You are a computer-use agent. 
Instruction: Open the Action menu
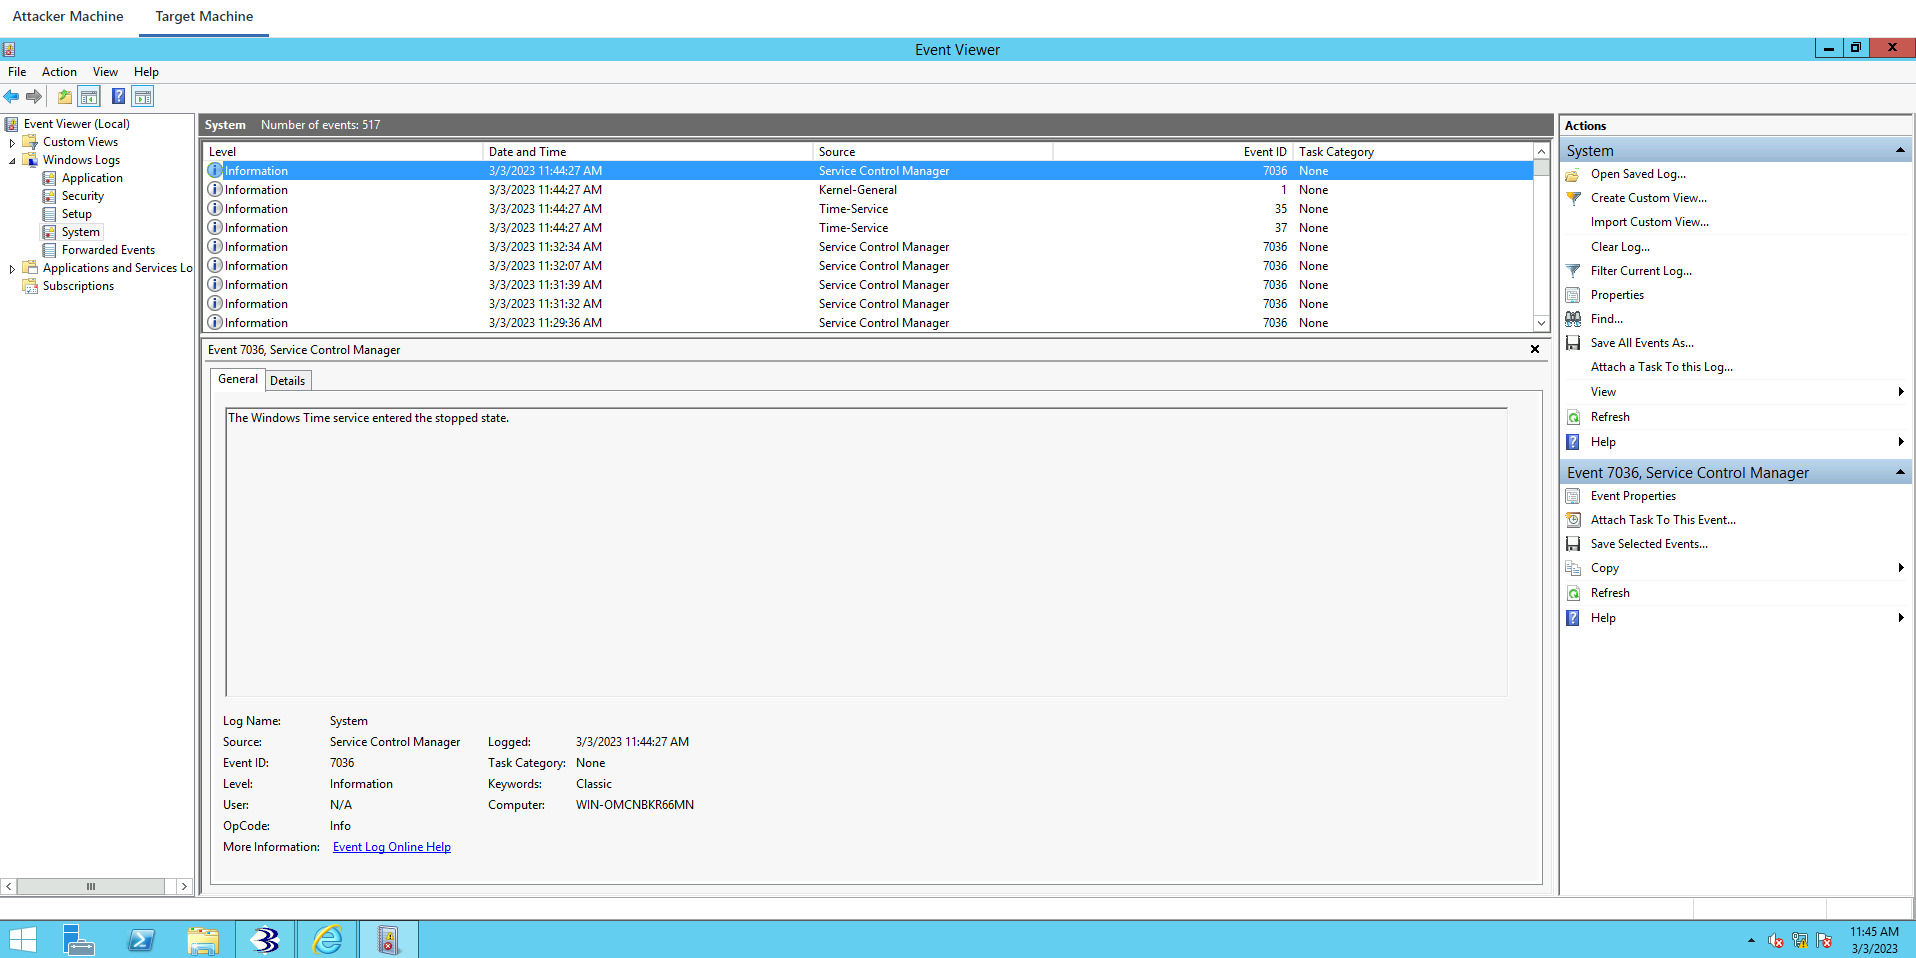tap(59, 72)
